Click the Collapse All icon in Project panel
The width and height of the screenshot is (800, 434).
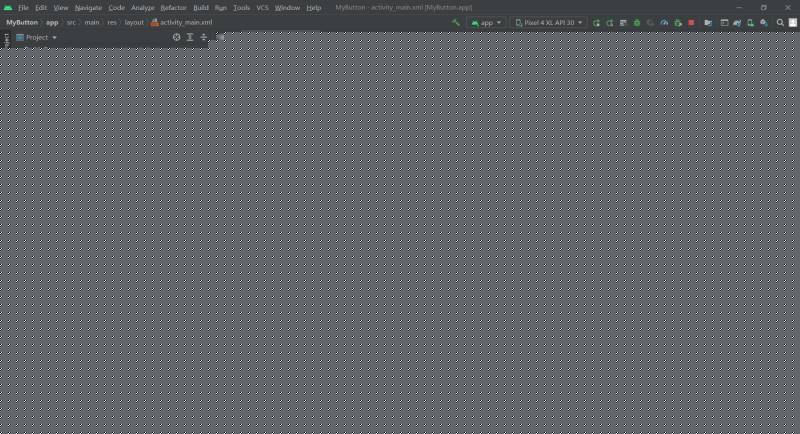pyautogui.click(x=204, y=37)
